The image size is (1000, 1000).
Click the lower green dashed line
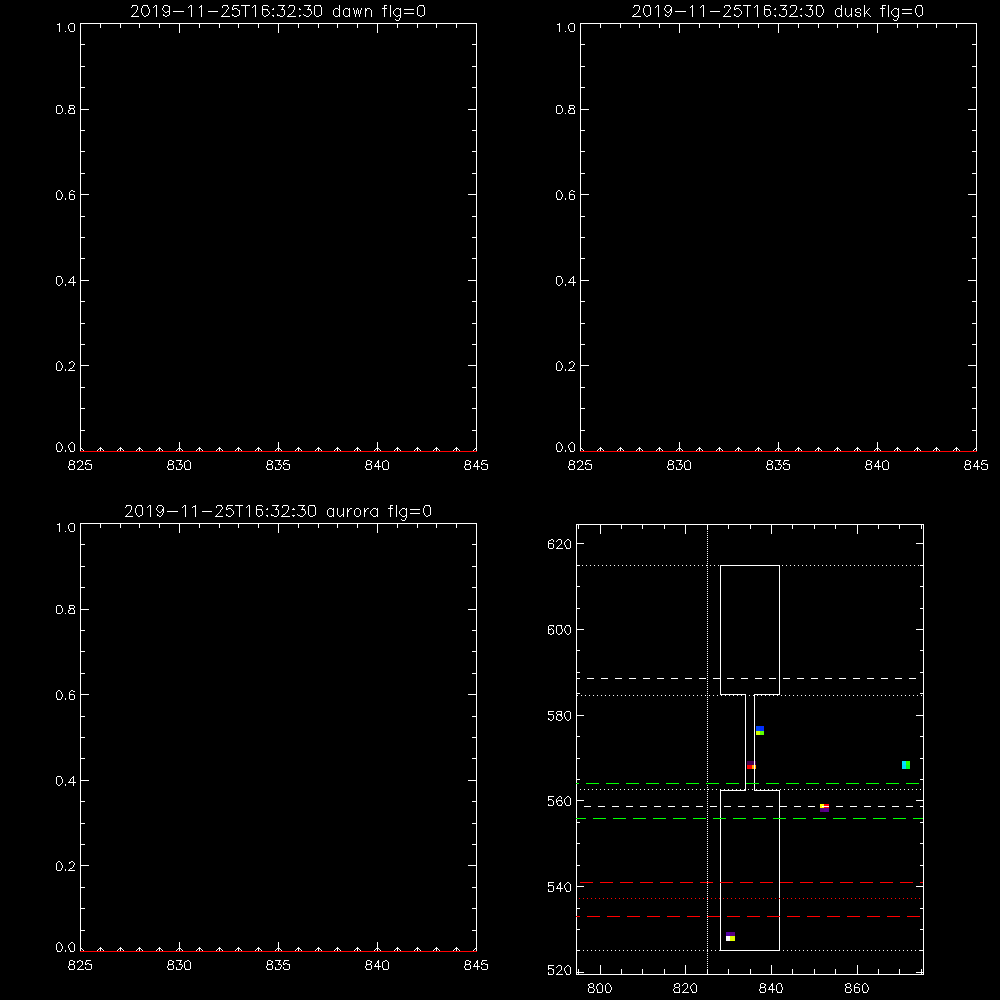[x=750, y=818]
